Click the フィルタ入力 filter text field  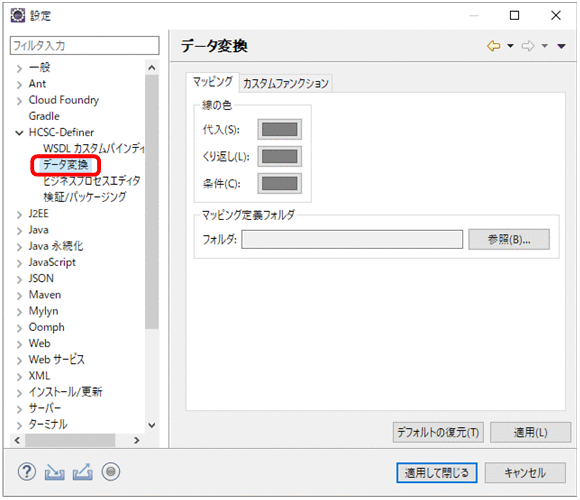(x=85, y=45)
